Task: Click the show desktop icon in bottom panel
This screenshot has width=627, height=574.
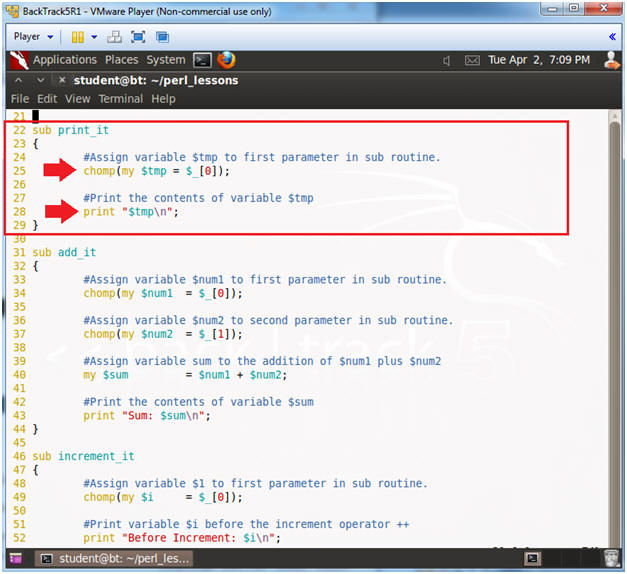Action: point(16,558)
